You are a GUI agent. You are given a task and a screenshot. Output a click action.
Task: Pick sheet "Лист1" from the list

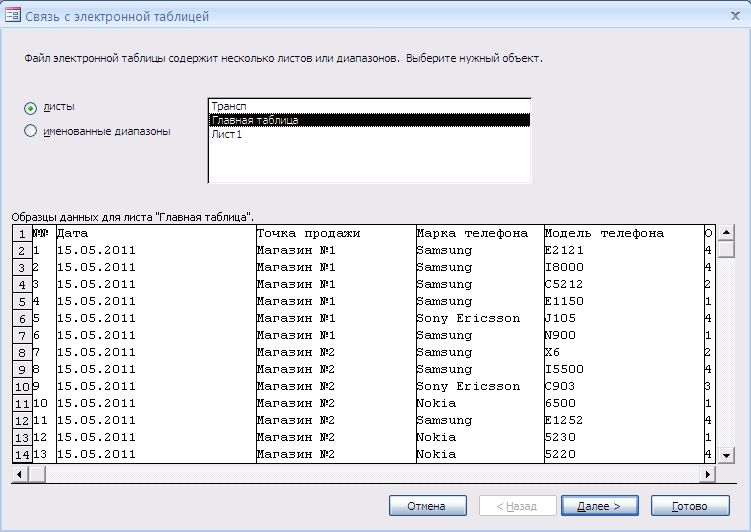pos(369,134)
